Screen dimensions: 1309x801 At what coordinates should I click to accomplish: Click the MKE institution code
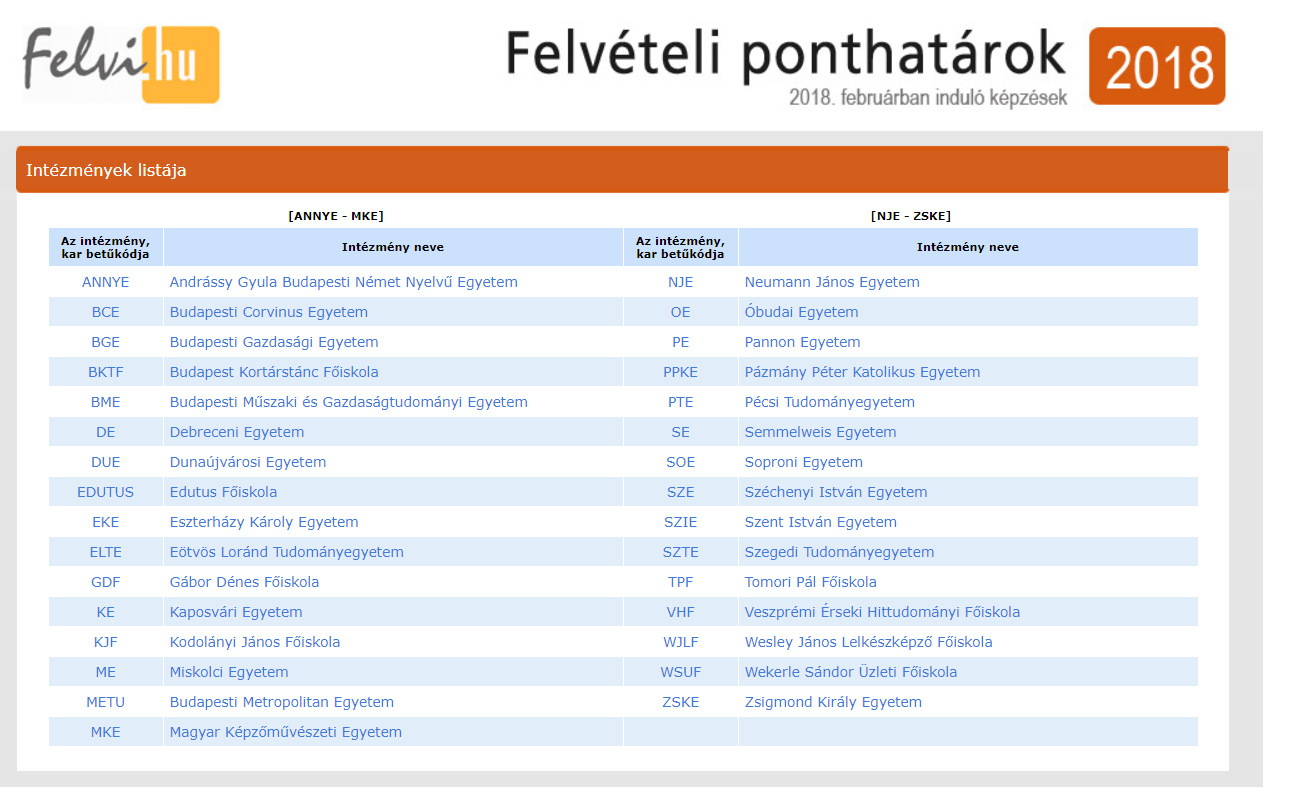pyautogui.click(x=106, y=732)
